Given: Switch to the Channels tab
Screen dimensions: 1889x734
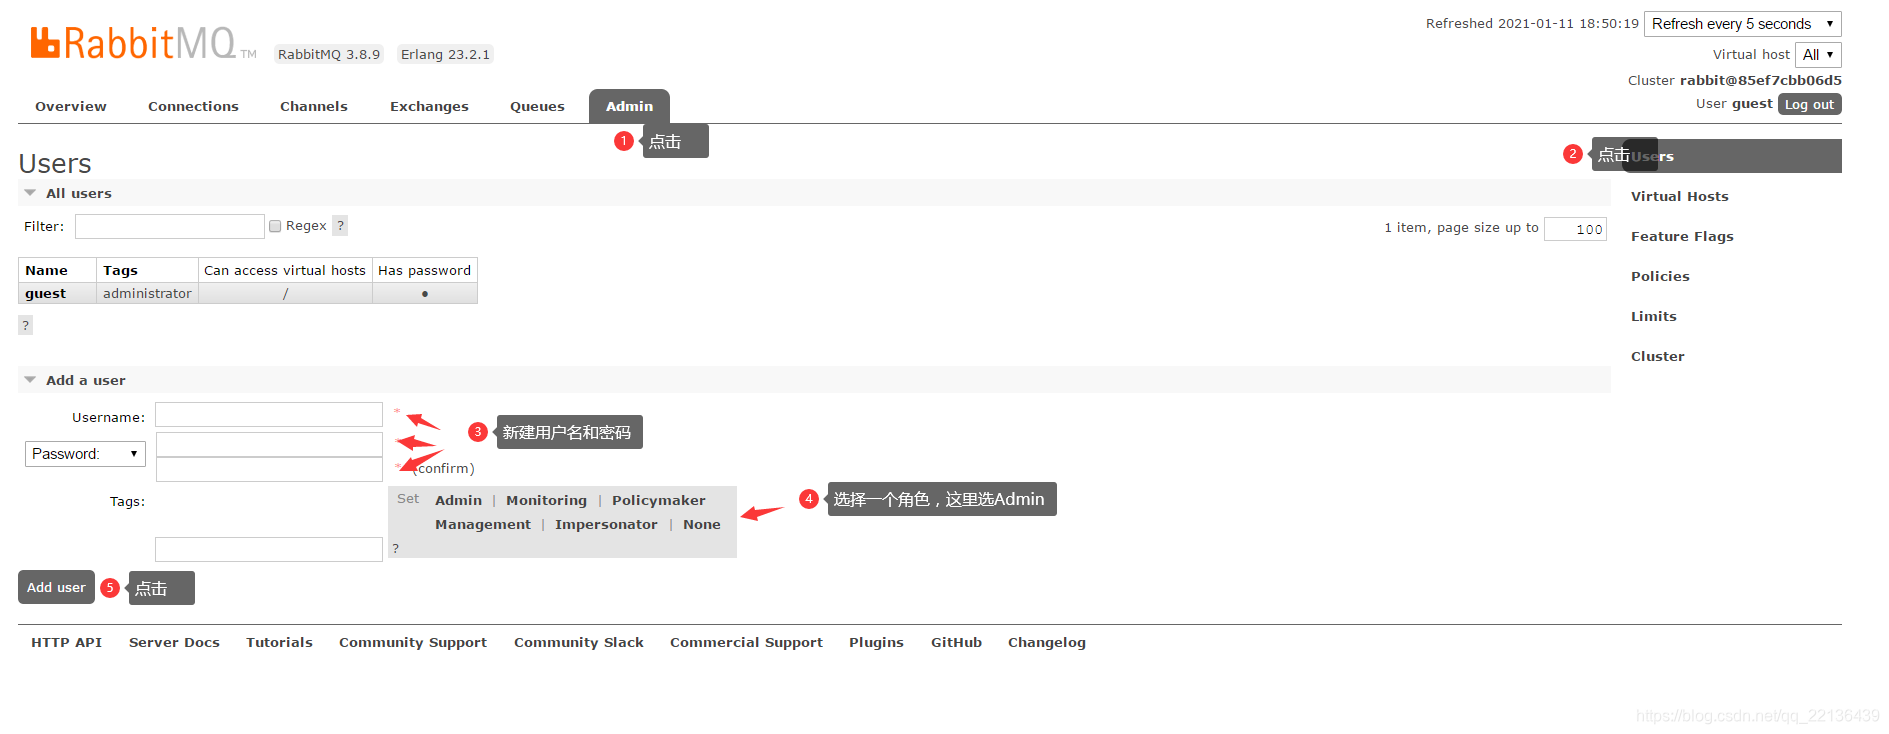Looking at the screenshot, I should click(314, 106).
